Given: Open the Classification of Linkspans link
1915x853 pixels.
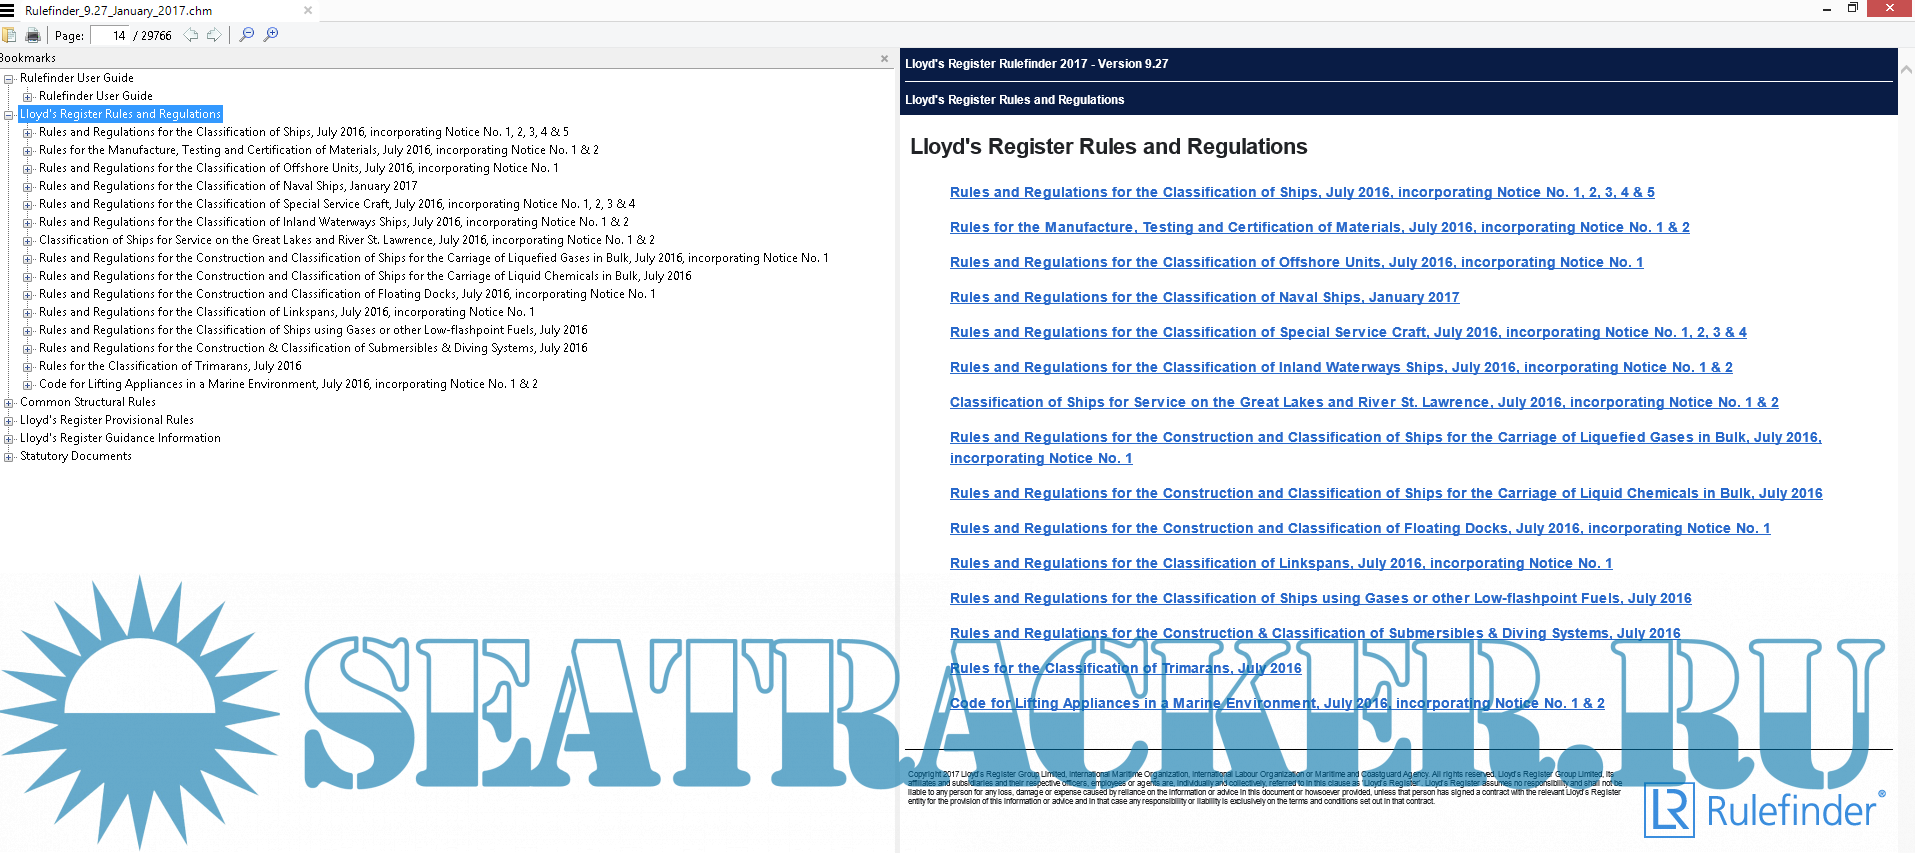Looking at the screenshot, I should pos(1280,563).
